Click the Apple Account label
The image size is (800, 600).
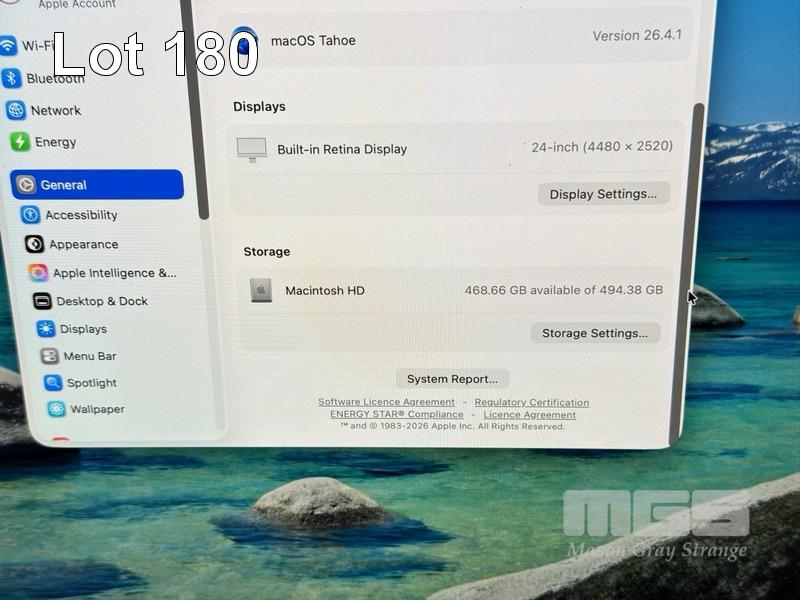(x=78, y=5)
